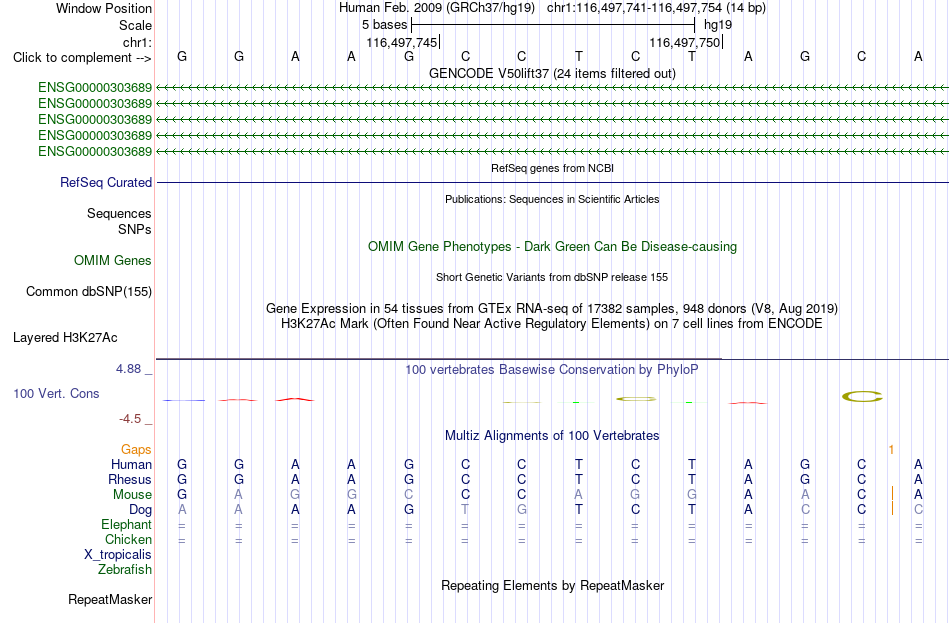The width and height of the screenshot is (950, 623).
Task: Click the 4.88 upper conservation axis value
Action: click(x=128, y=368)
